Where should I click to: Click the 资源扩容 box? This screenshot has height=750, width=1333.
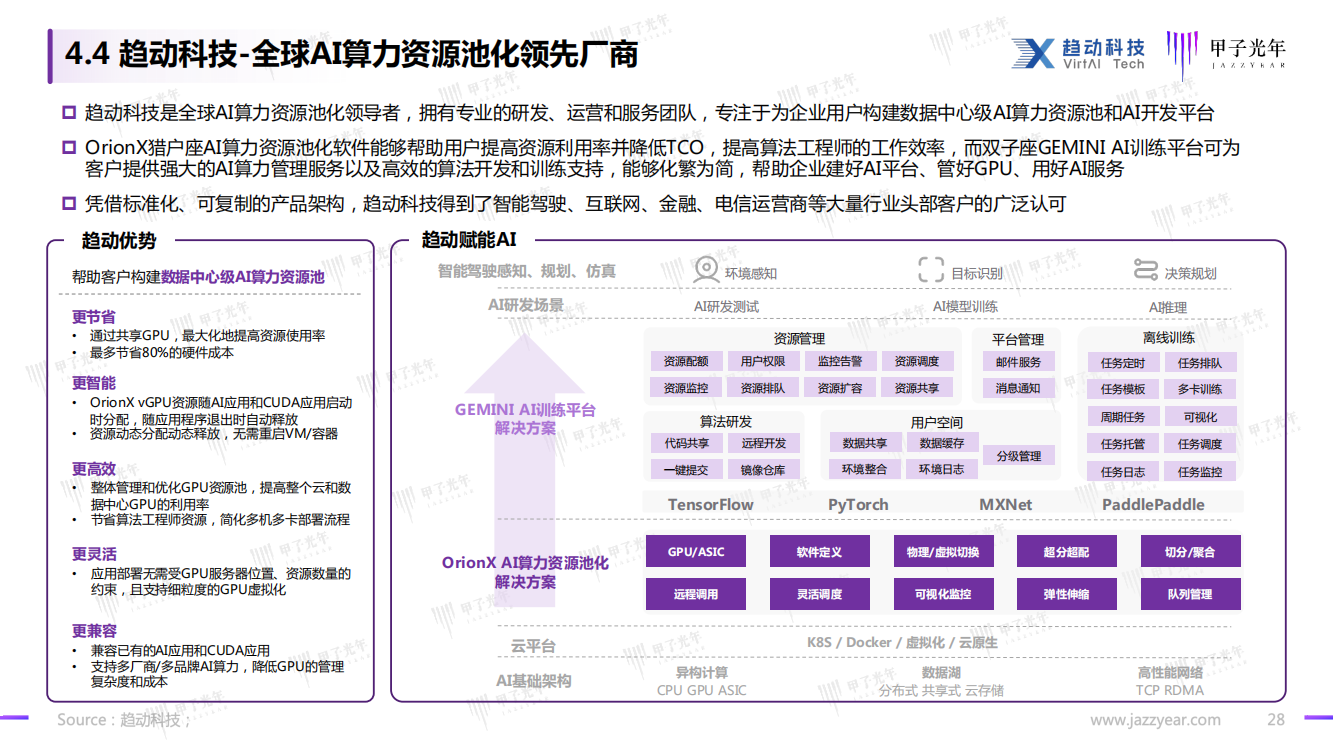pyautogui.click(x=840, y=388)
